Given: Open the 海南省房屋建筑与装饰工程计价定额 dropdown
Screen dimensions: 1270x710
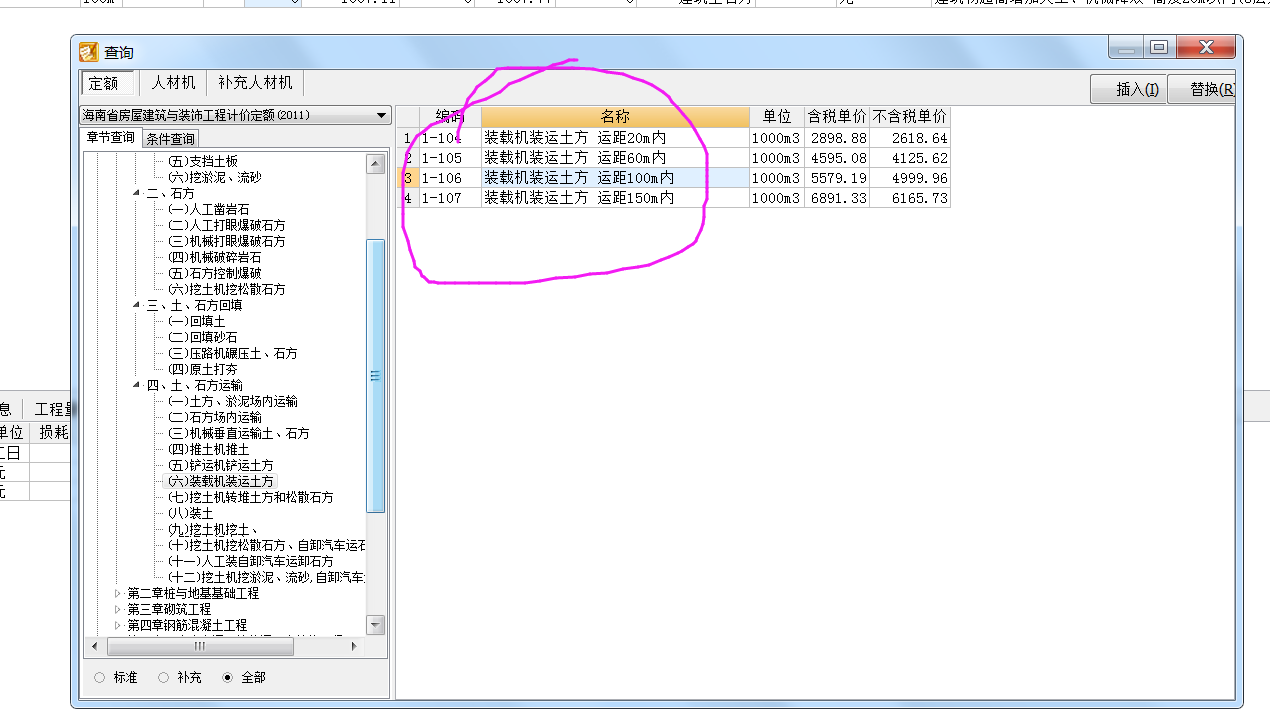Looking at the screenshot, I should pos(235,115).
